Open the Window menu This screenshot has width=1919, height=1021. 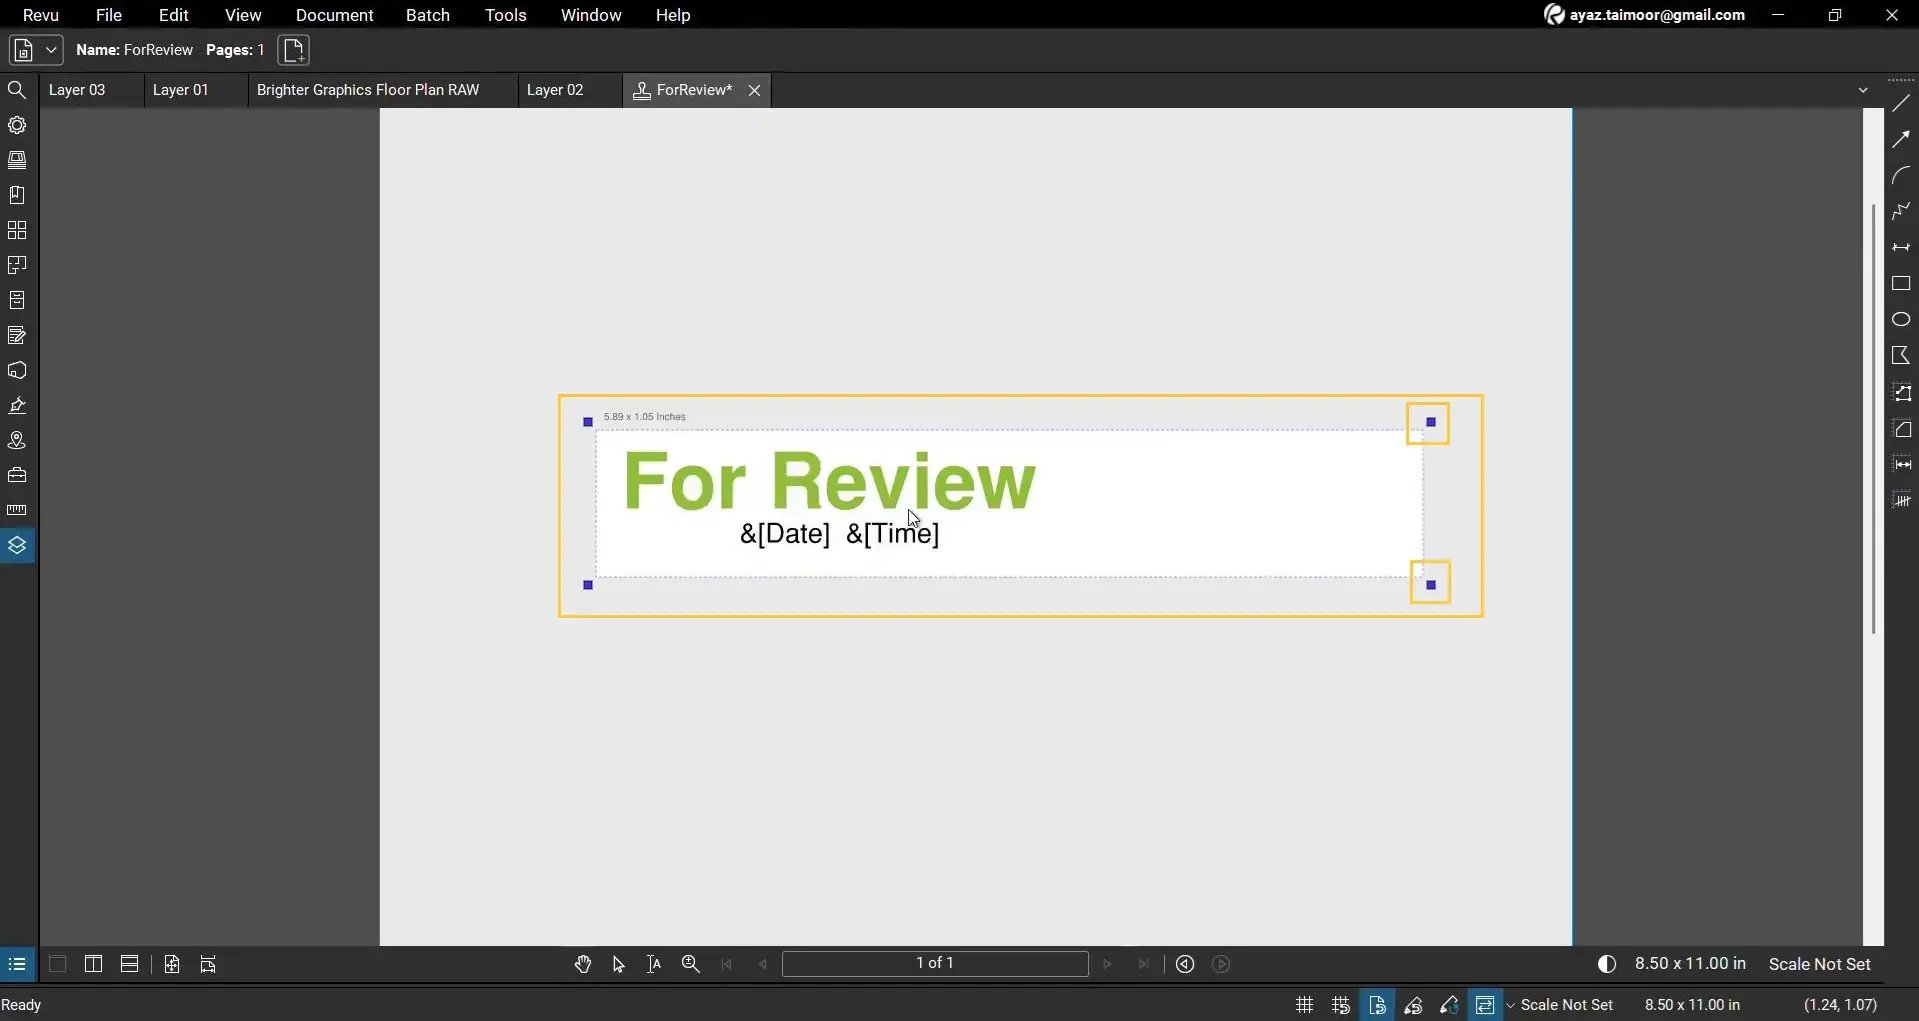click(x=591, y=15)
